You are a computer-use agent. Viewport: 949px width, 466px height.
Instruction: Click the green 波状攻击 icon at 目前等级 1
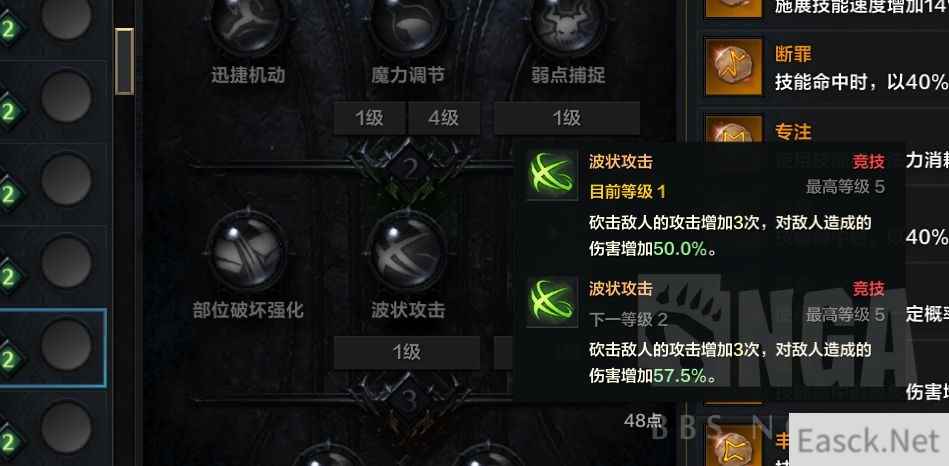click(x=552, y=176)
